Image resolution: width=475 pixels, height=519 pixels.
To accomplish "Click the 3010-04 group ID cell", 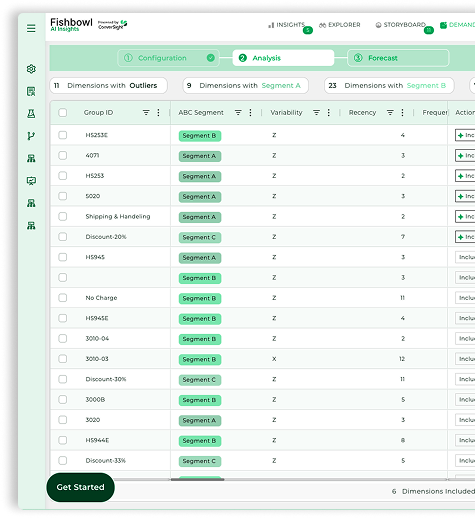I will point(97,338).
